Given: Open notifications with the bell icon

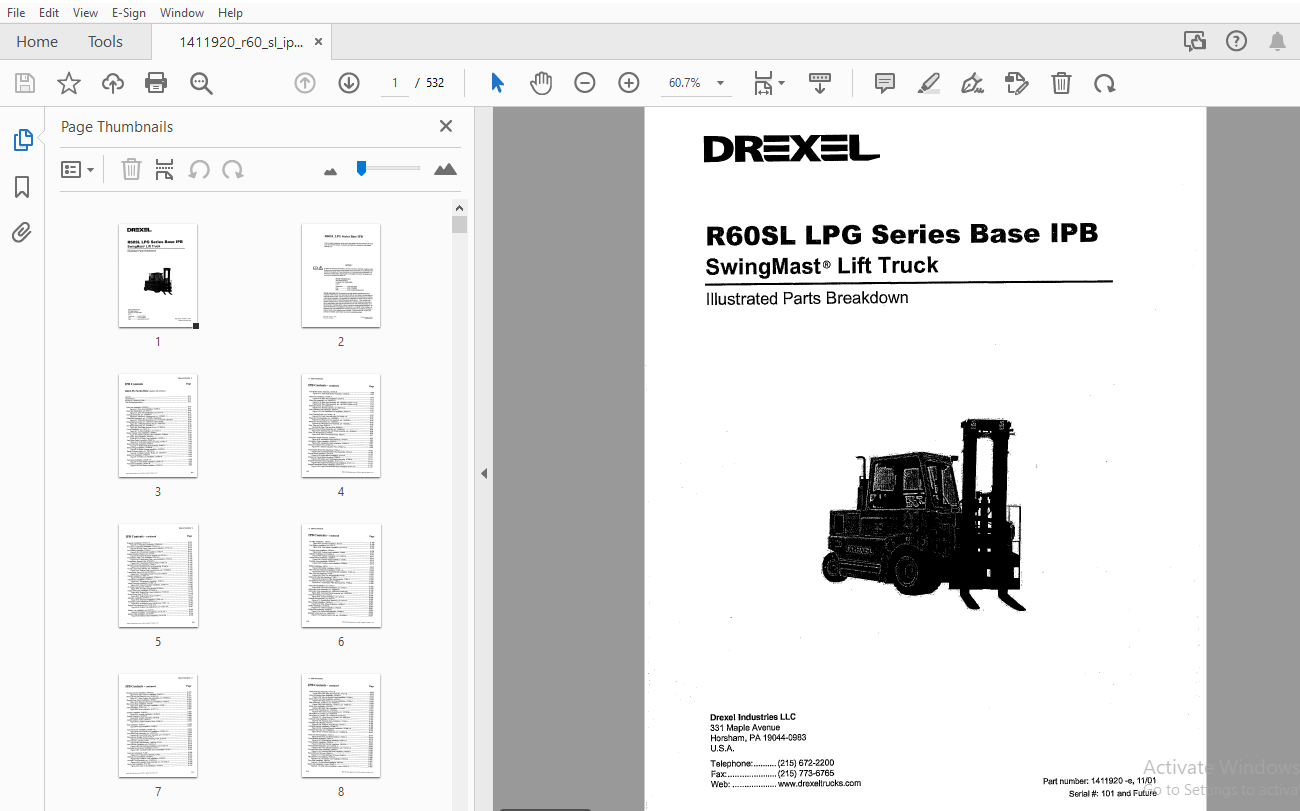Looking at the screenshot, I should (1277, 41).
